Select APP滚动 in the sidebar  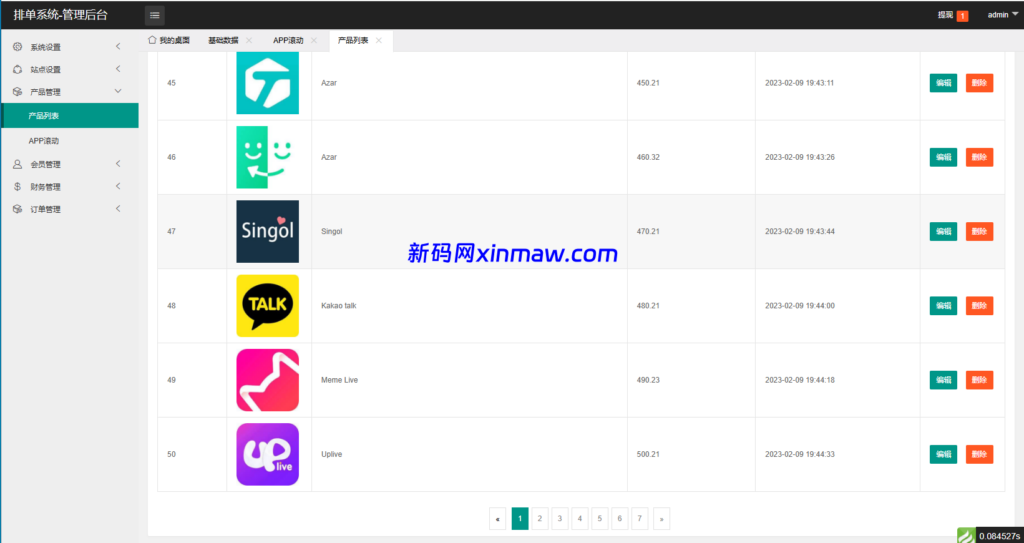[x=69, y=140]
